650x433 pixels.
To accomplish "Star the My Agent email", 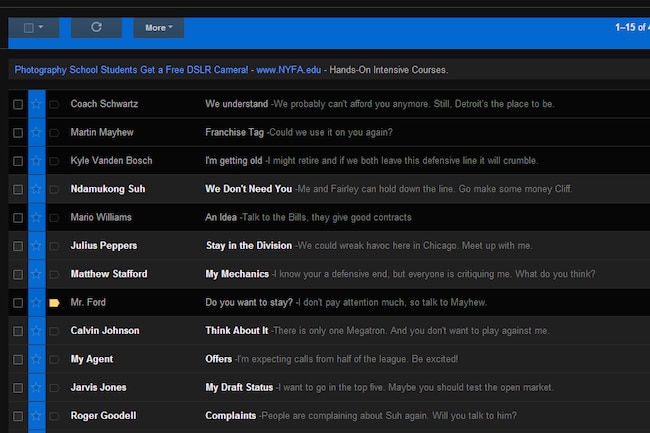I will point(36,359).
